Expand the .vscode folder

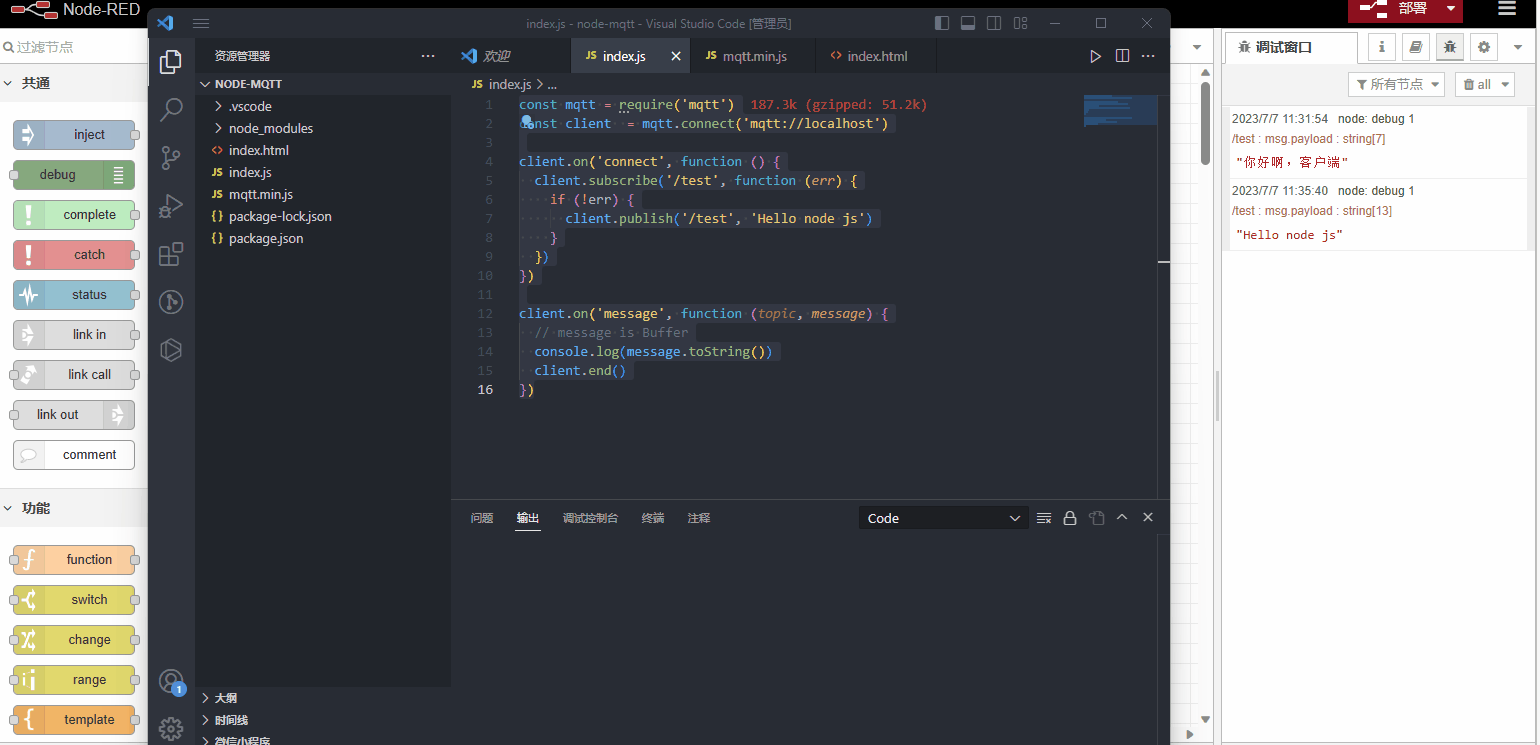point(323,106)
